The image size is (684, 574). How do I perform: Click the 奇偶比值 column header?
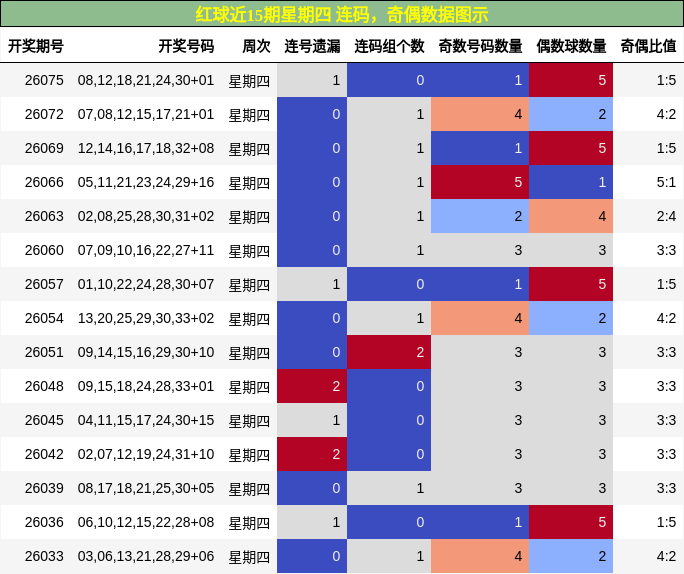coord(648,46)
